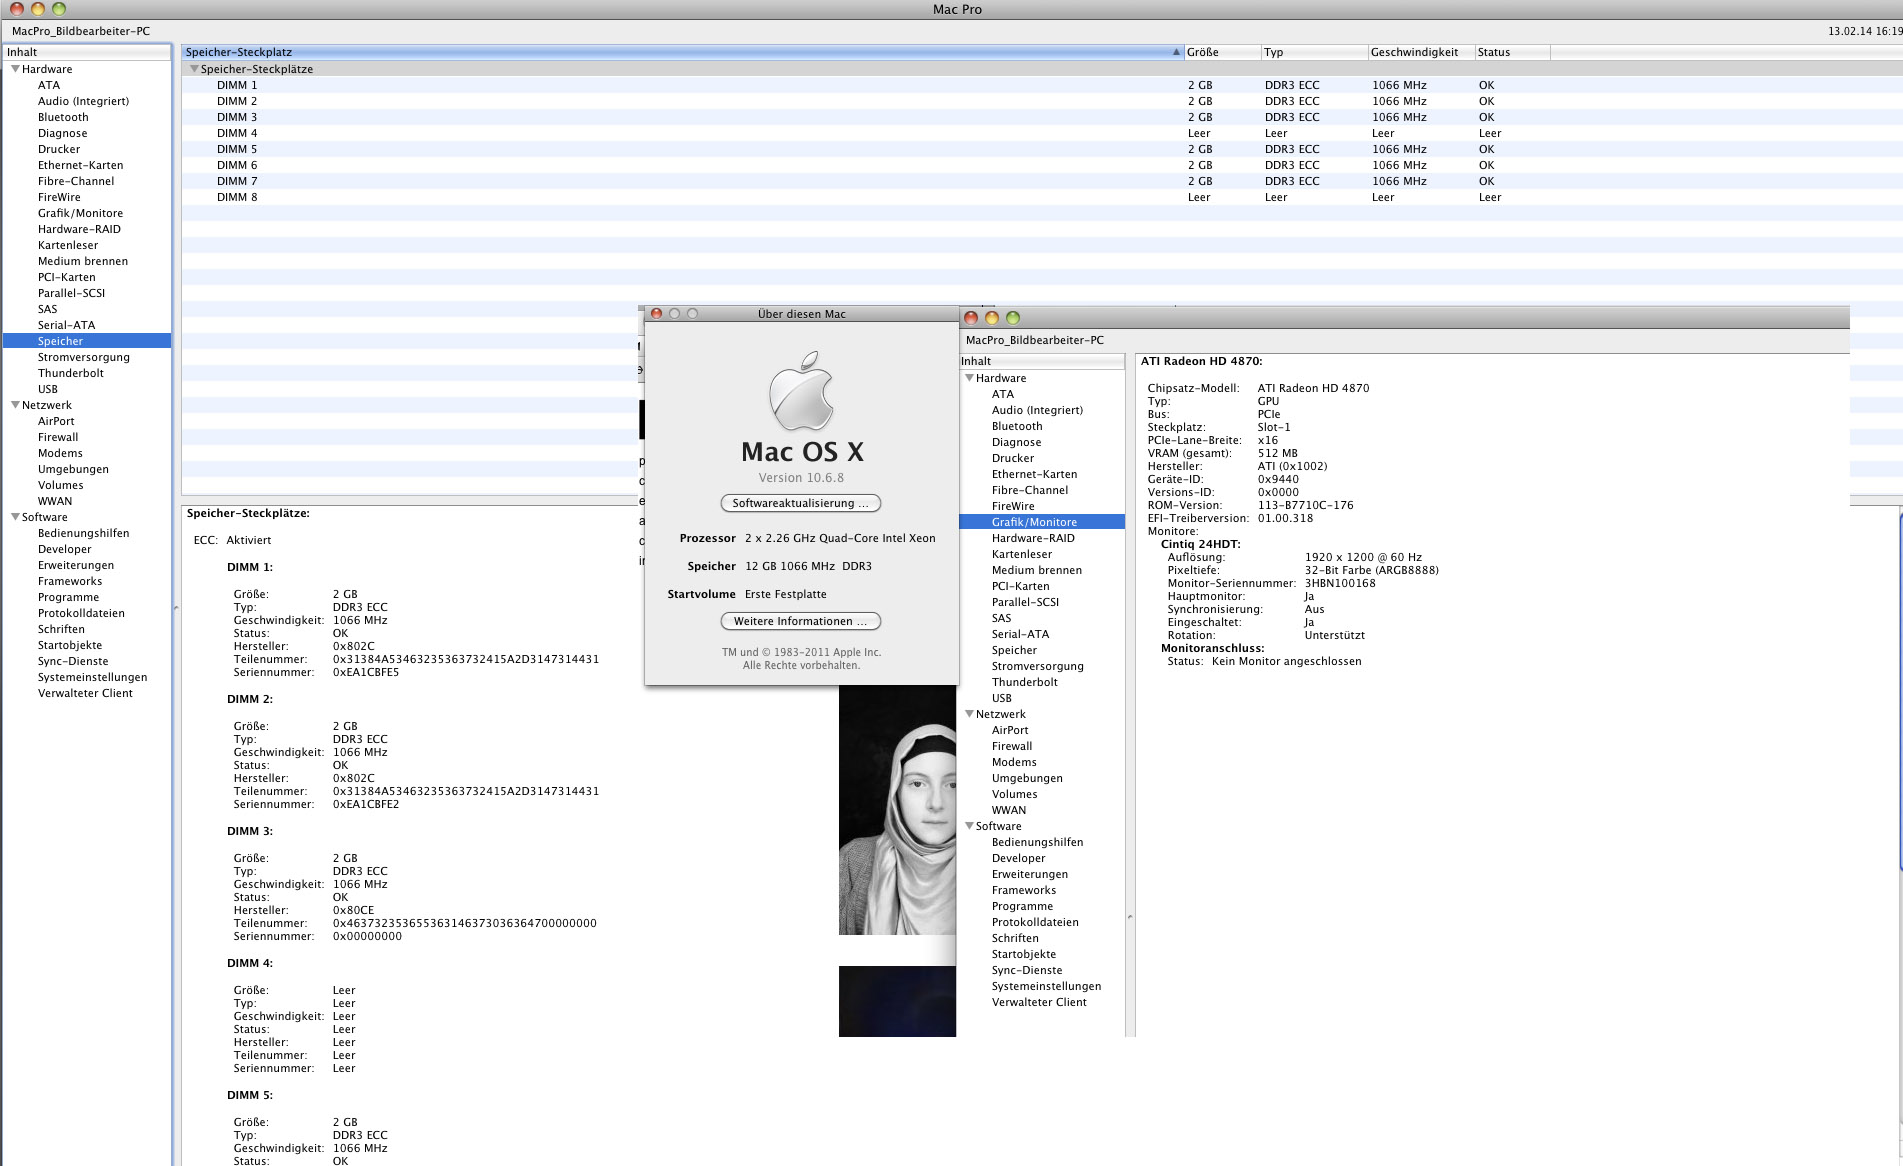This screenshot has width=1903, height=1166.
Task: Collapse Software in the main Mac Pro sidebar
Action: (x=15, y=517)
